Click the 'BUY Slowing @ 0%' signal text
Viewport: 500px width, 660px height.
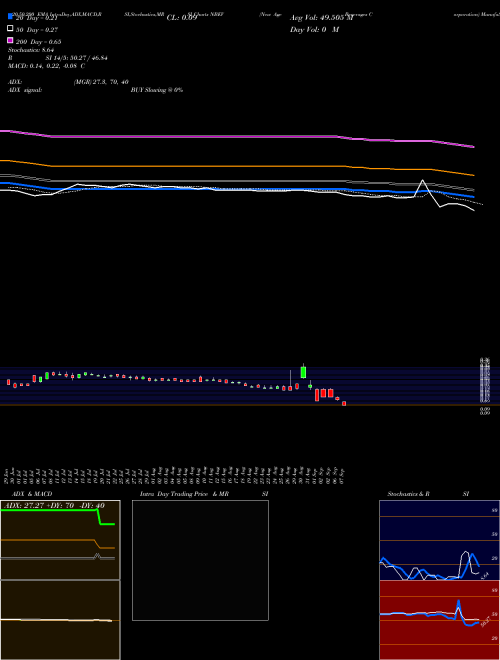point(157,90)
